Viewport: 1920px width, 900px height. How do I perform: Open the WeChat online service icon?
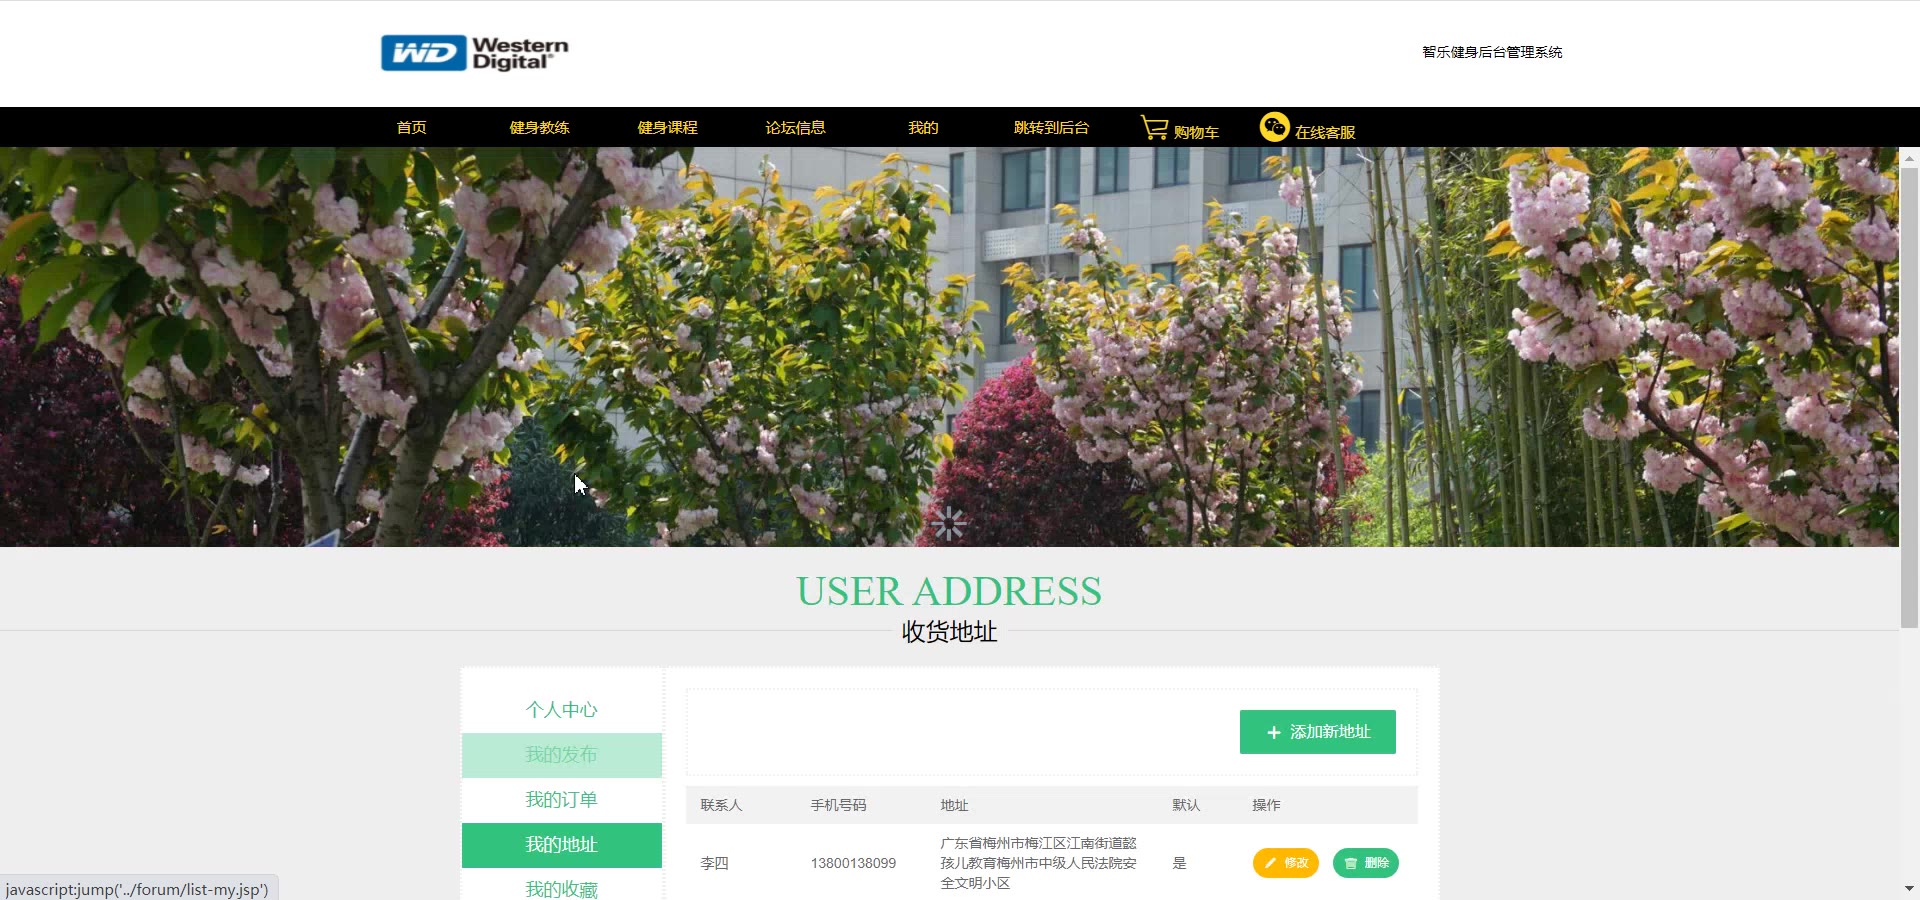pyautogui.click(x=1274, y=127)
